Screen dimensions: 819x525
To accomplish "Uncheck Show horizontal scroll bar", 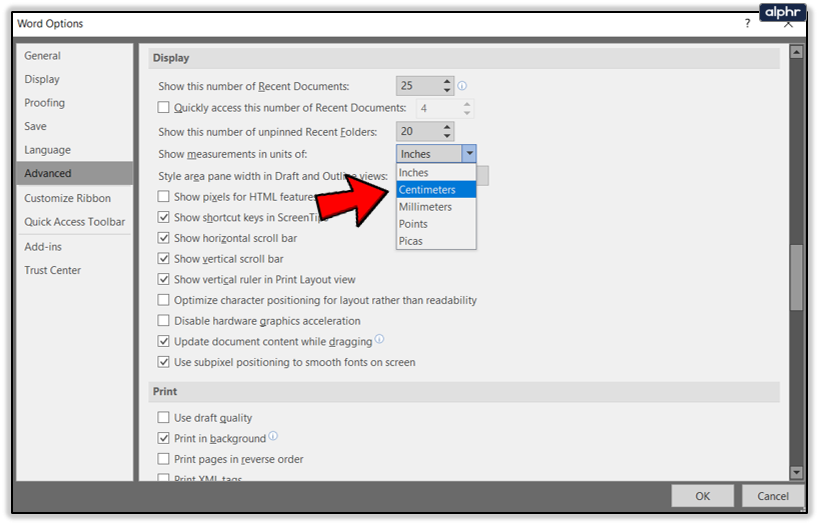I will (x=163, y=238).
